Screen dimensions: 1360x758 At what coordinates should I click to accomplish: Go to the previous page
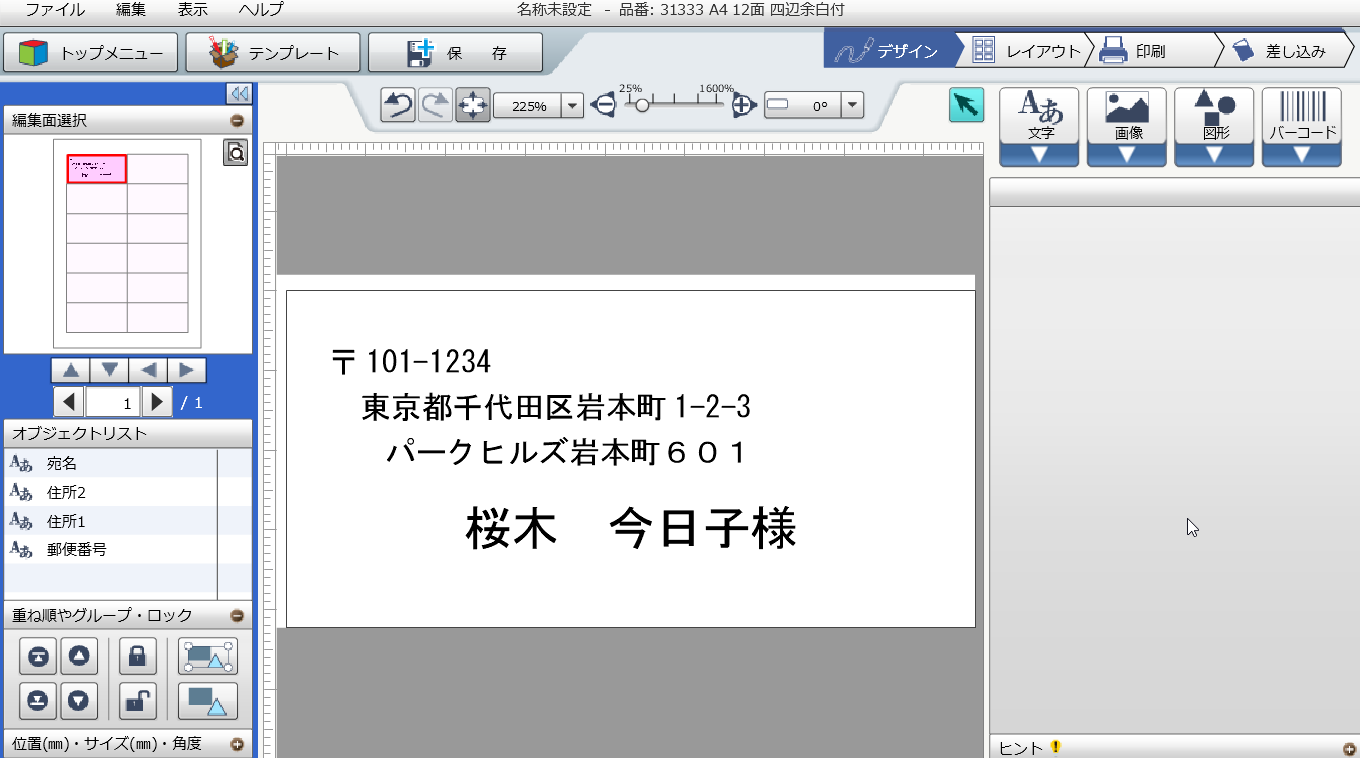(x=69, y=403)
